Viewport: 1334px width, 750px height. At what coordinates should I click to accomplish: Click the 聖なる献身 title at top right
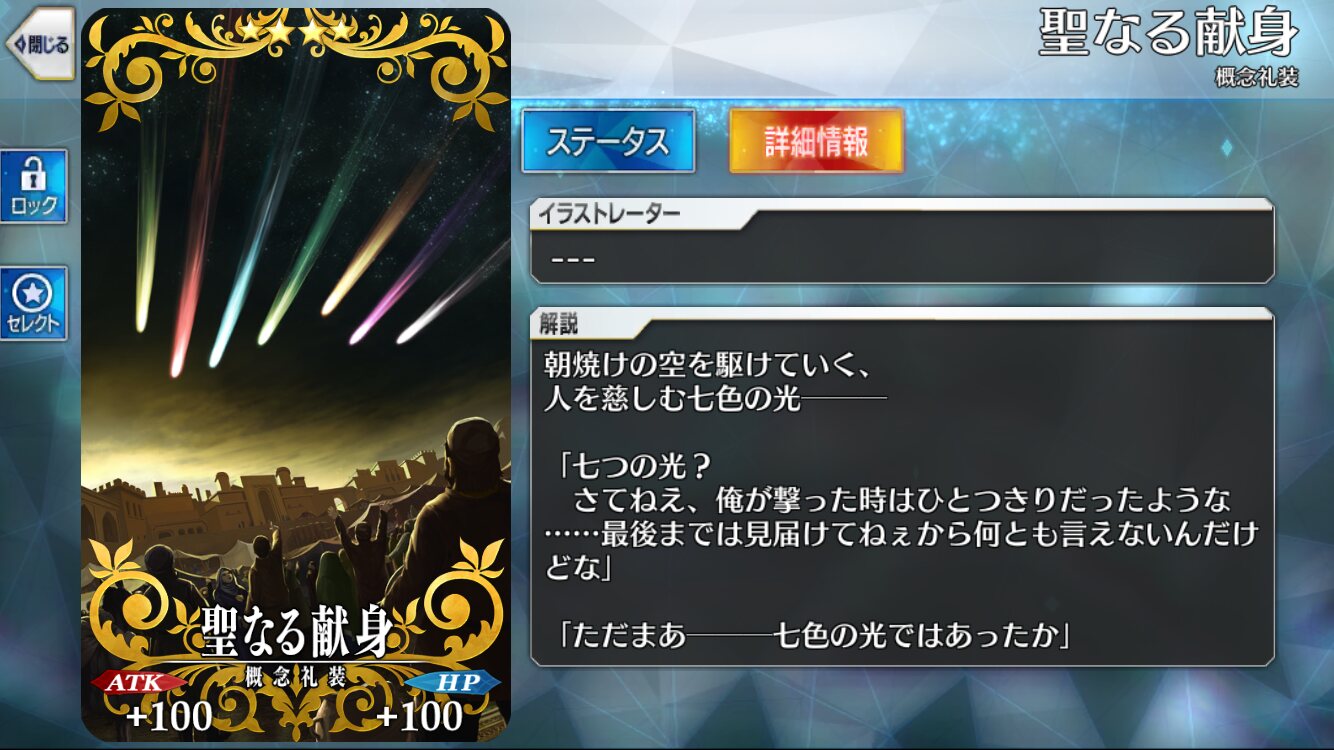coord(1168,33)
